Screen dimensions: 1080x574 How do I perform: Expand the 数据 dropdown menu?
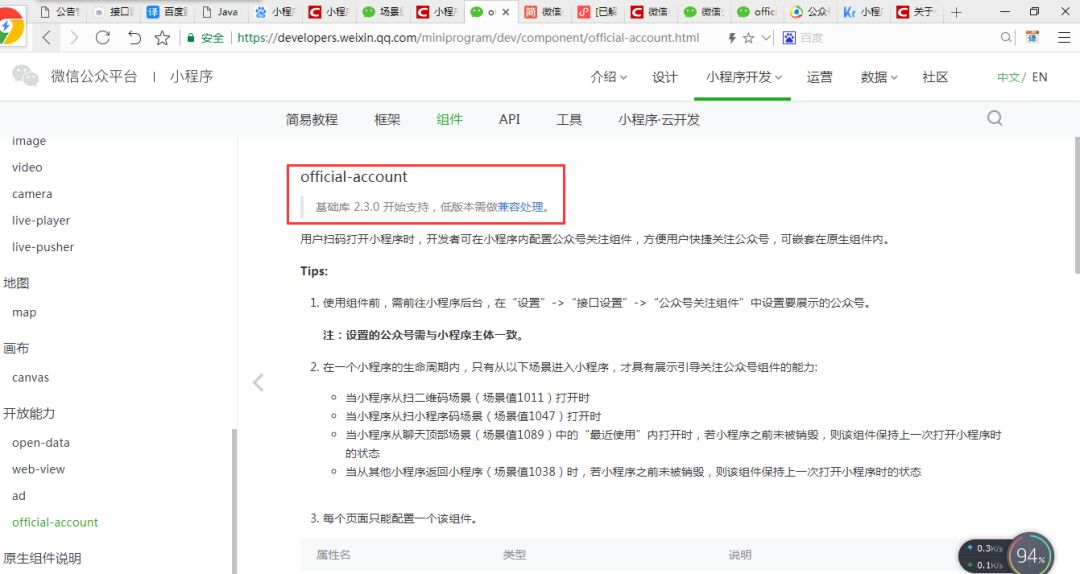[x=879, y=77]
